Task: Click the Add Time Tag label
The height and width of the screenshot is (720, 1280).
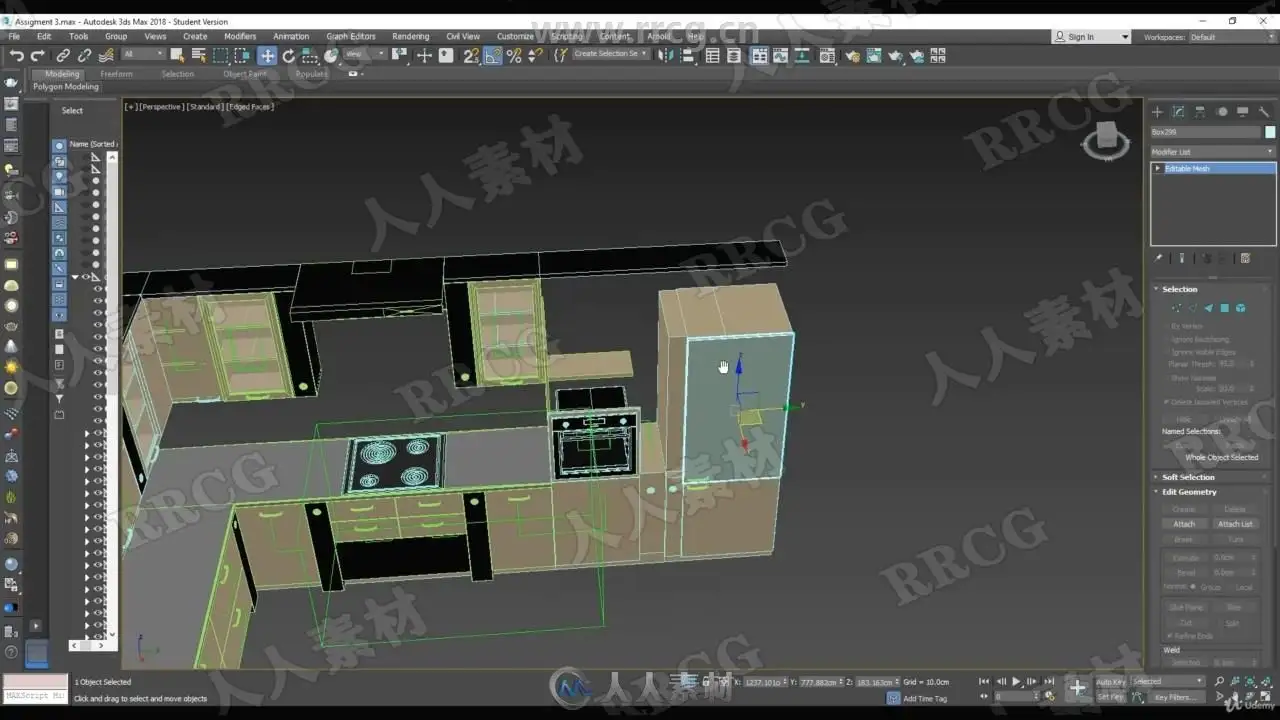Action: pyautogui.click(x=925, y=698)
